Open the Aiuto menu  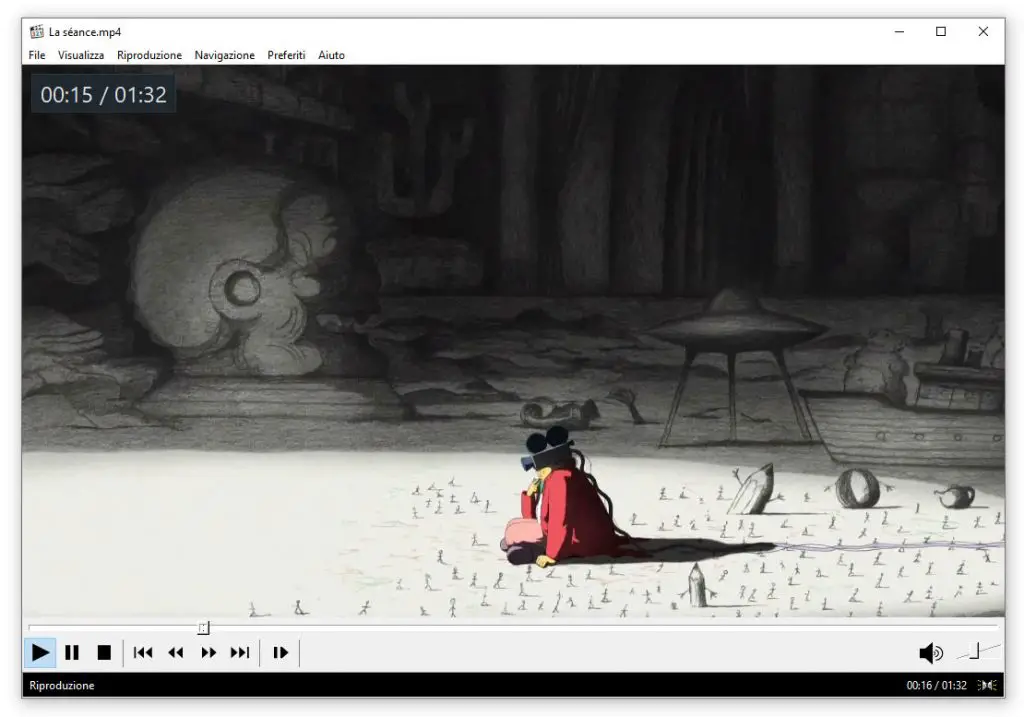point(331,55)
